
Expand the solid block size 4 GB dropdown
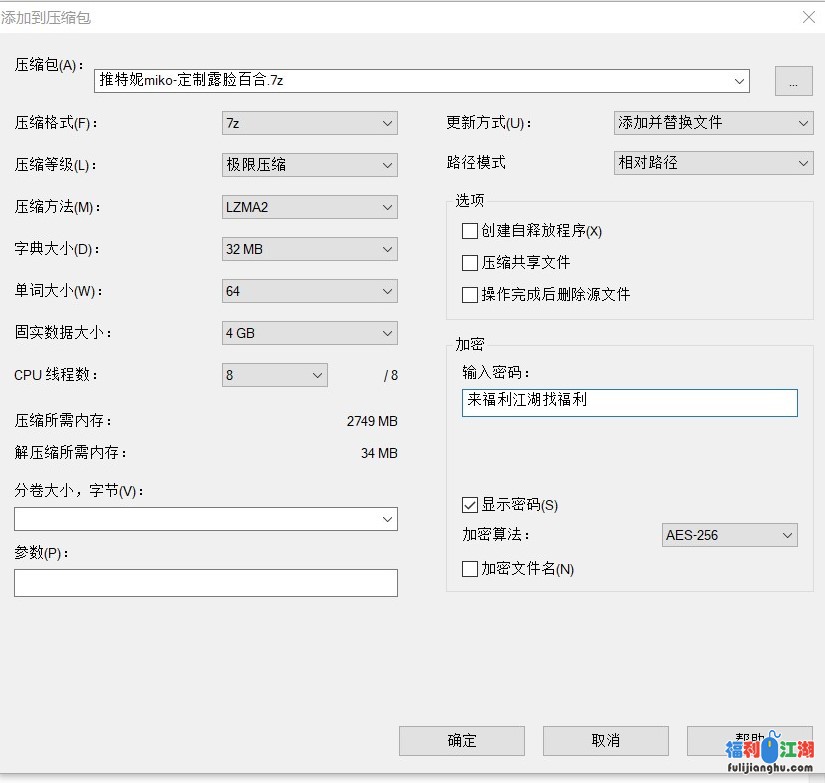309,333
